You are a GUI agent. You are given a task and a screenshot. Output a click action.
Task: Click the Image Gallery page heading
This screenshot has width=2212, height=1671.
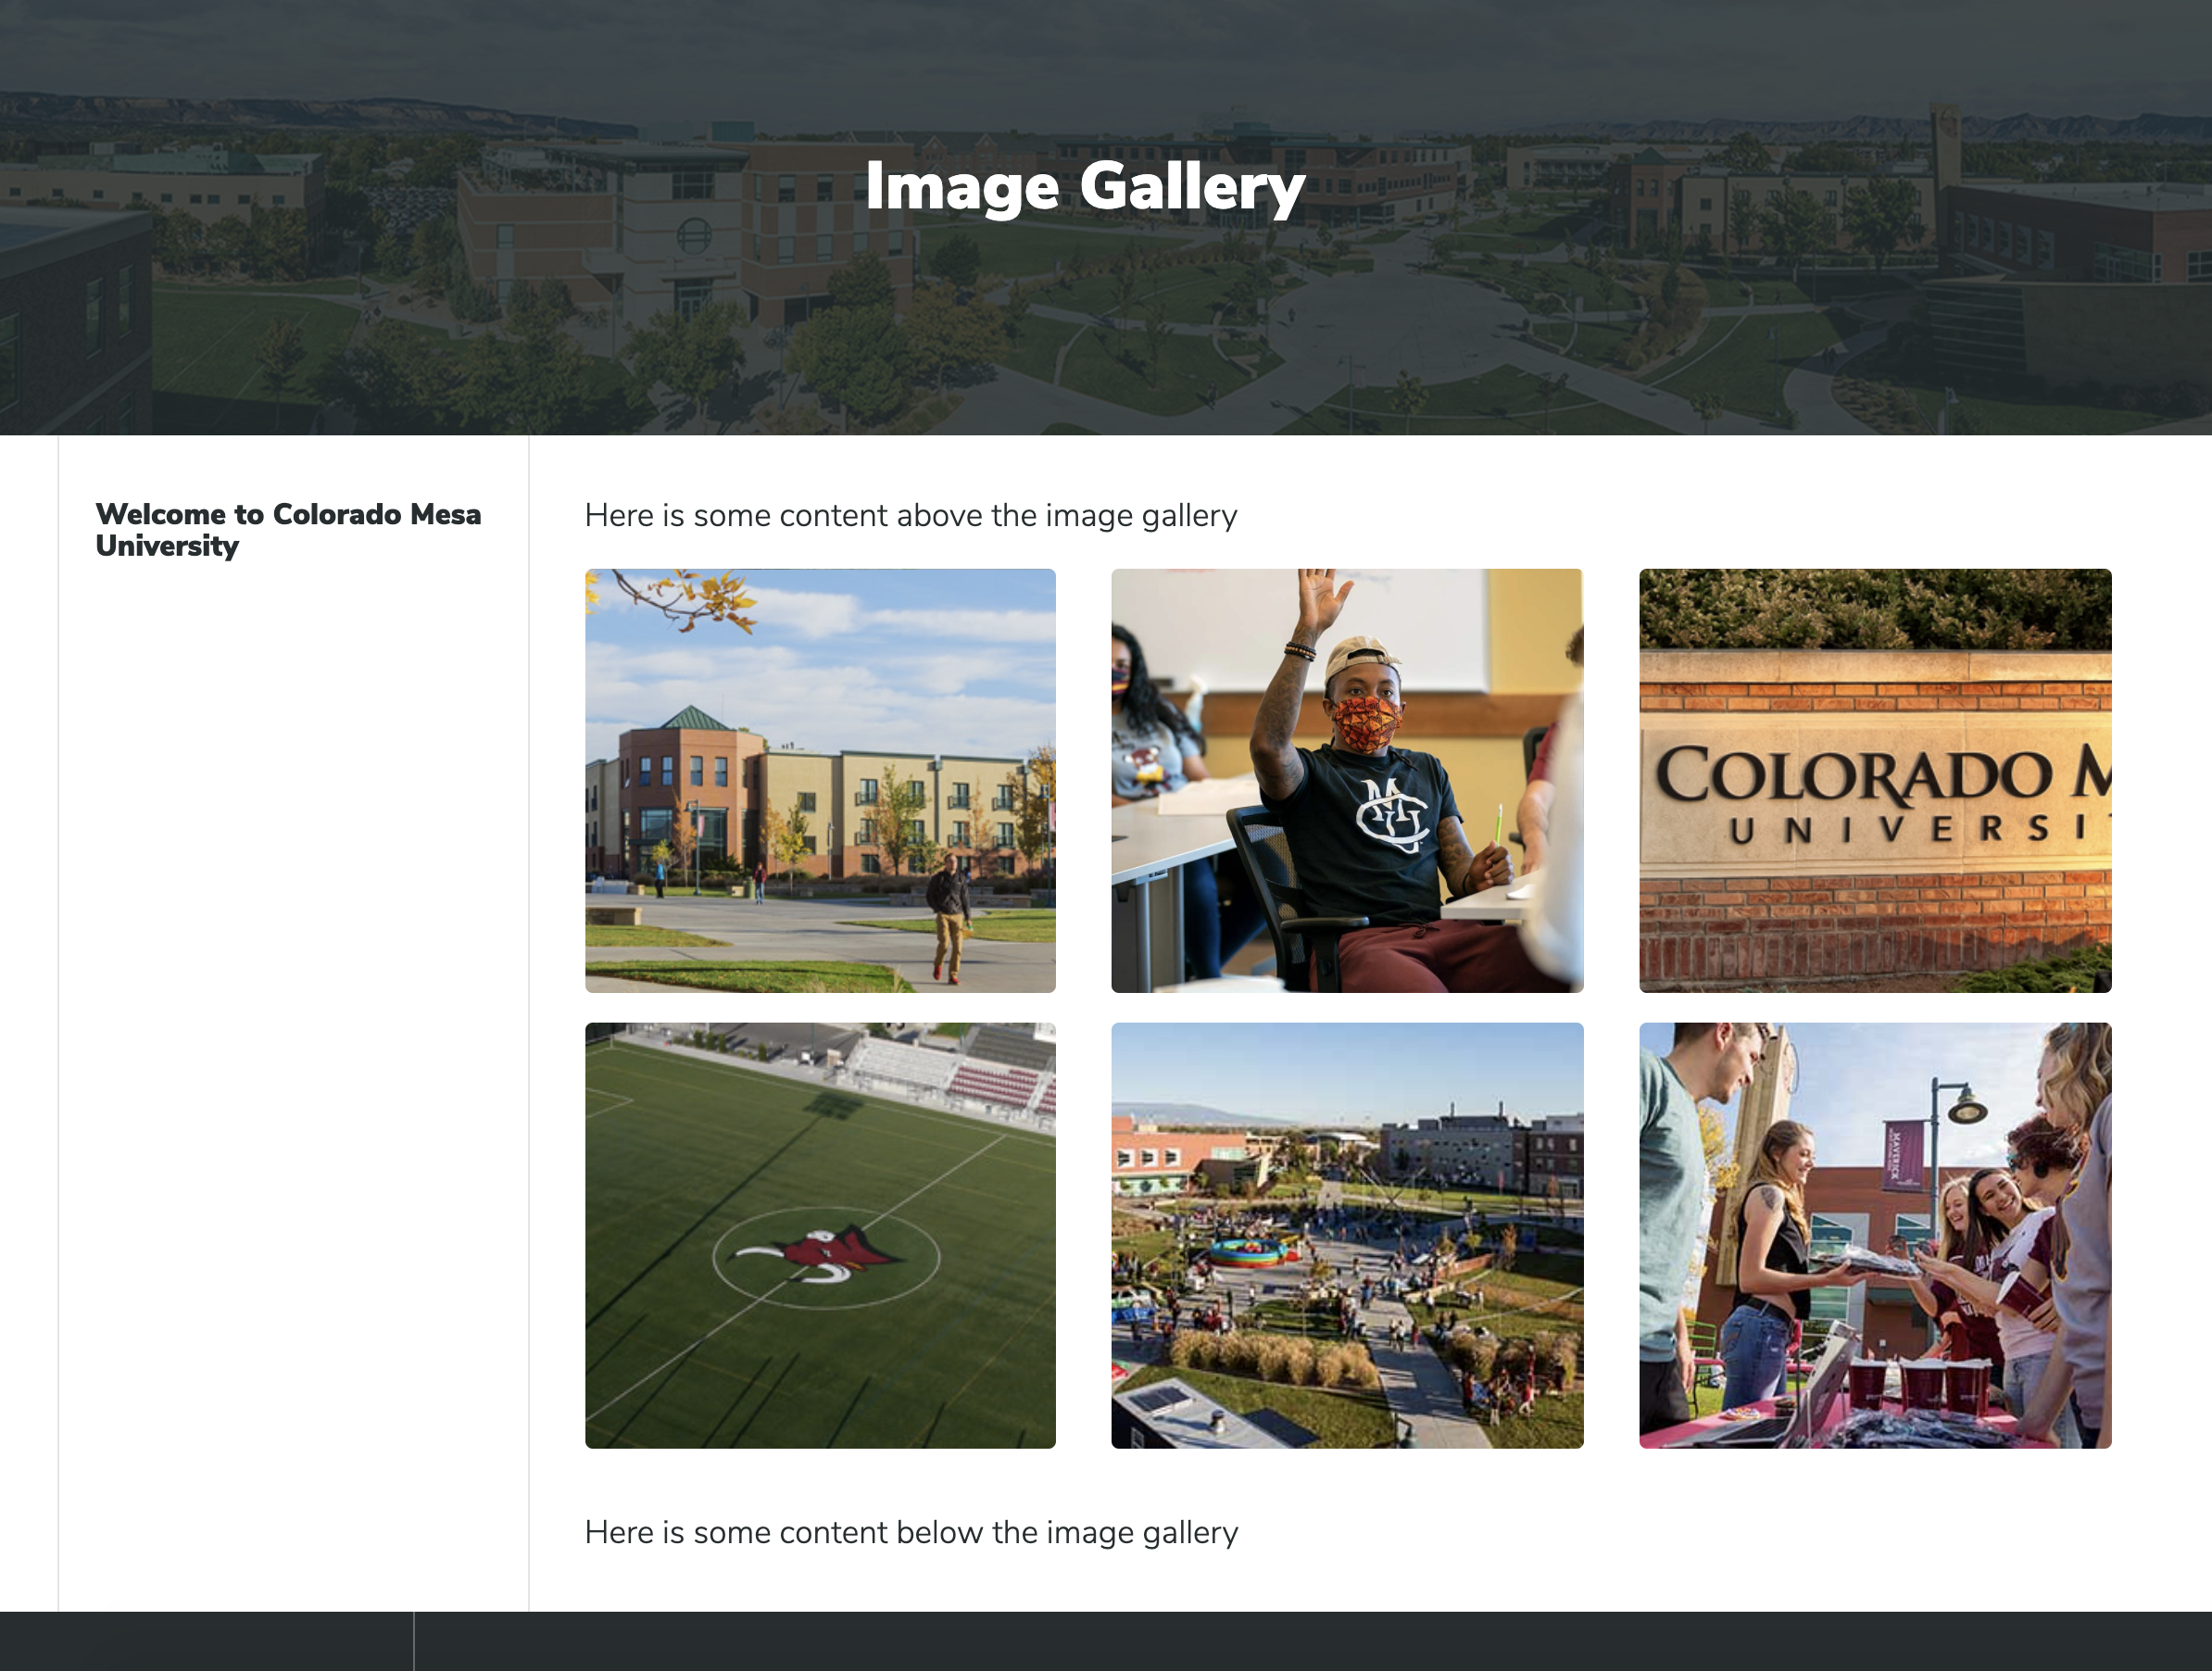pyautogui.click(x=1085, y=186)
